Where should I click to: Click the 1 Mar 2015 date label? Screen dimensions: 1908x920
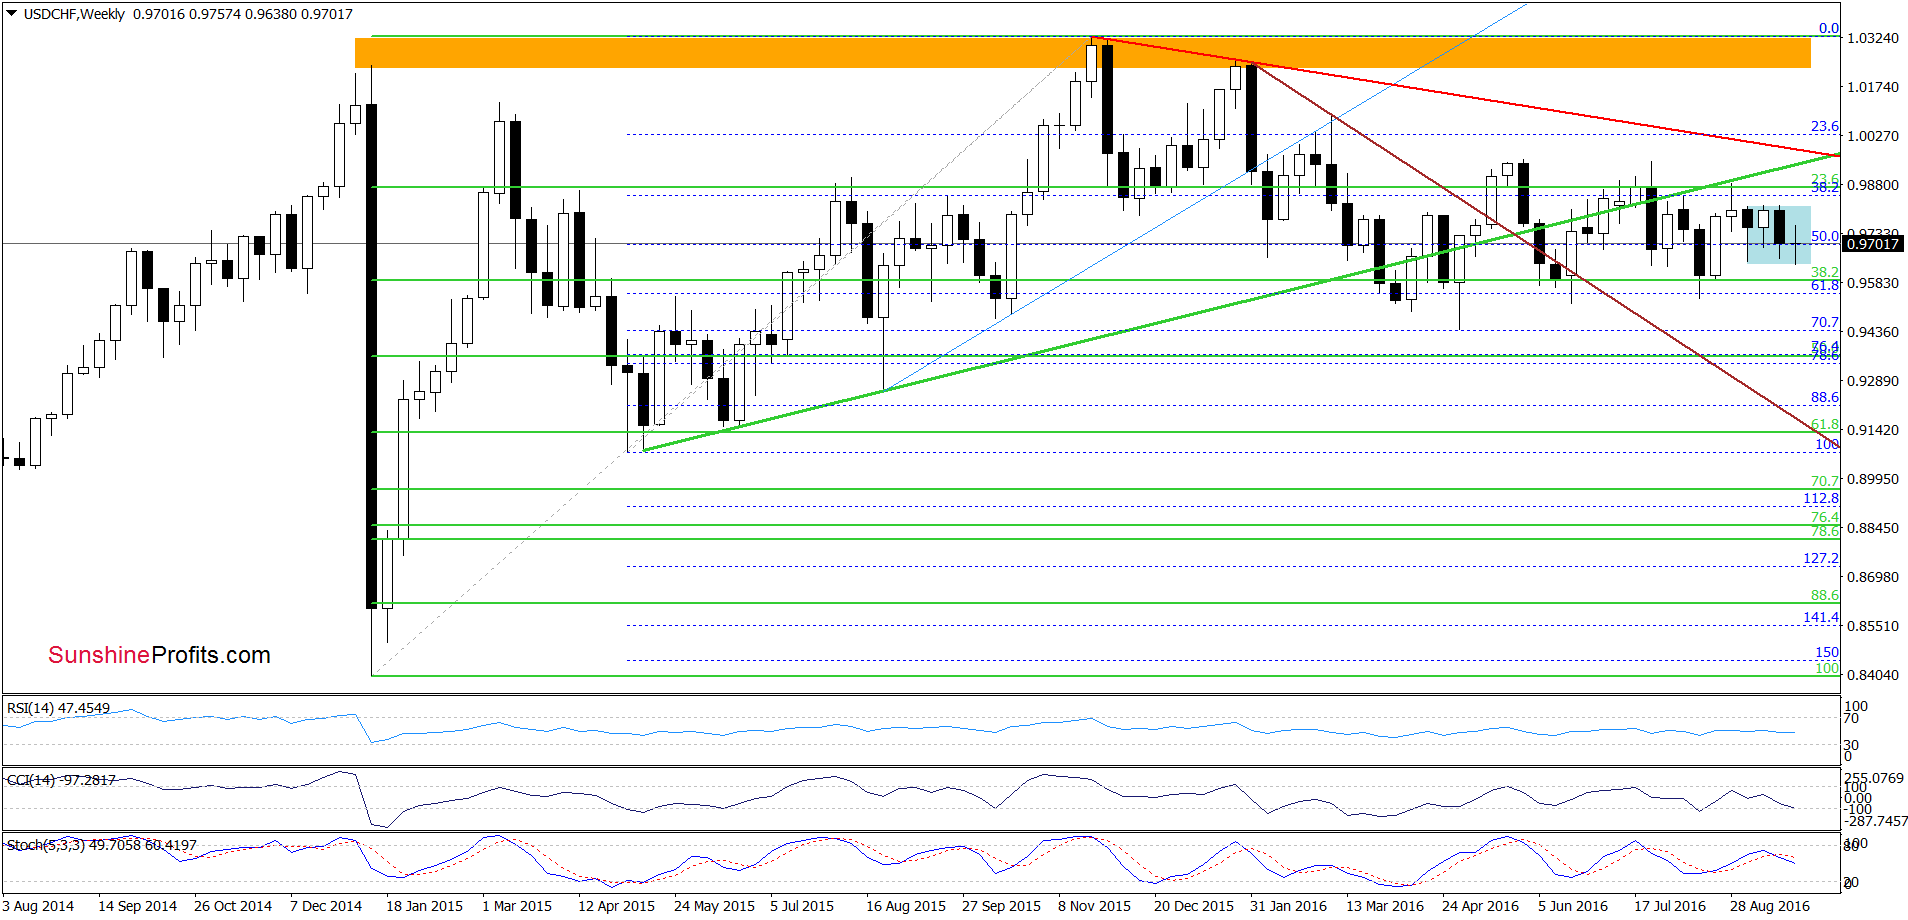click(x=517, y=906)
